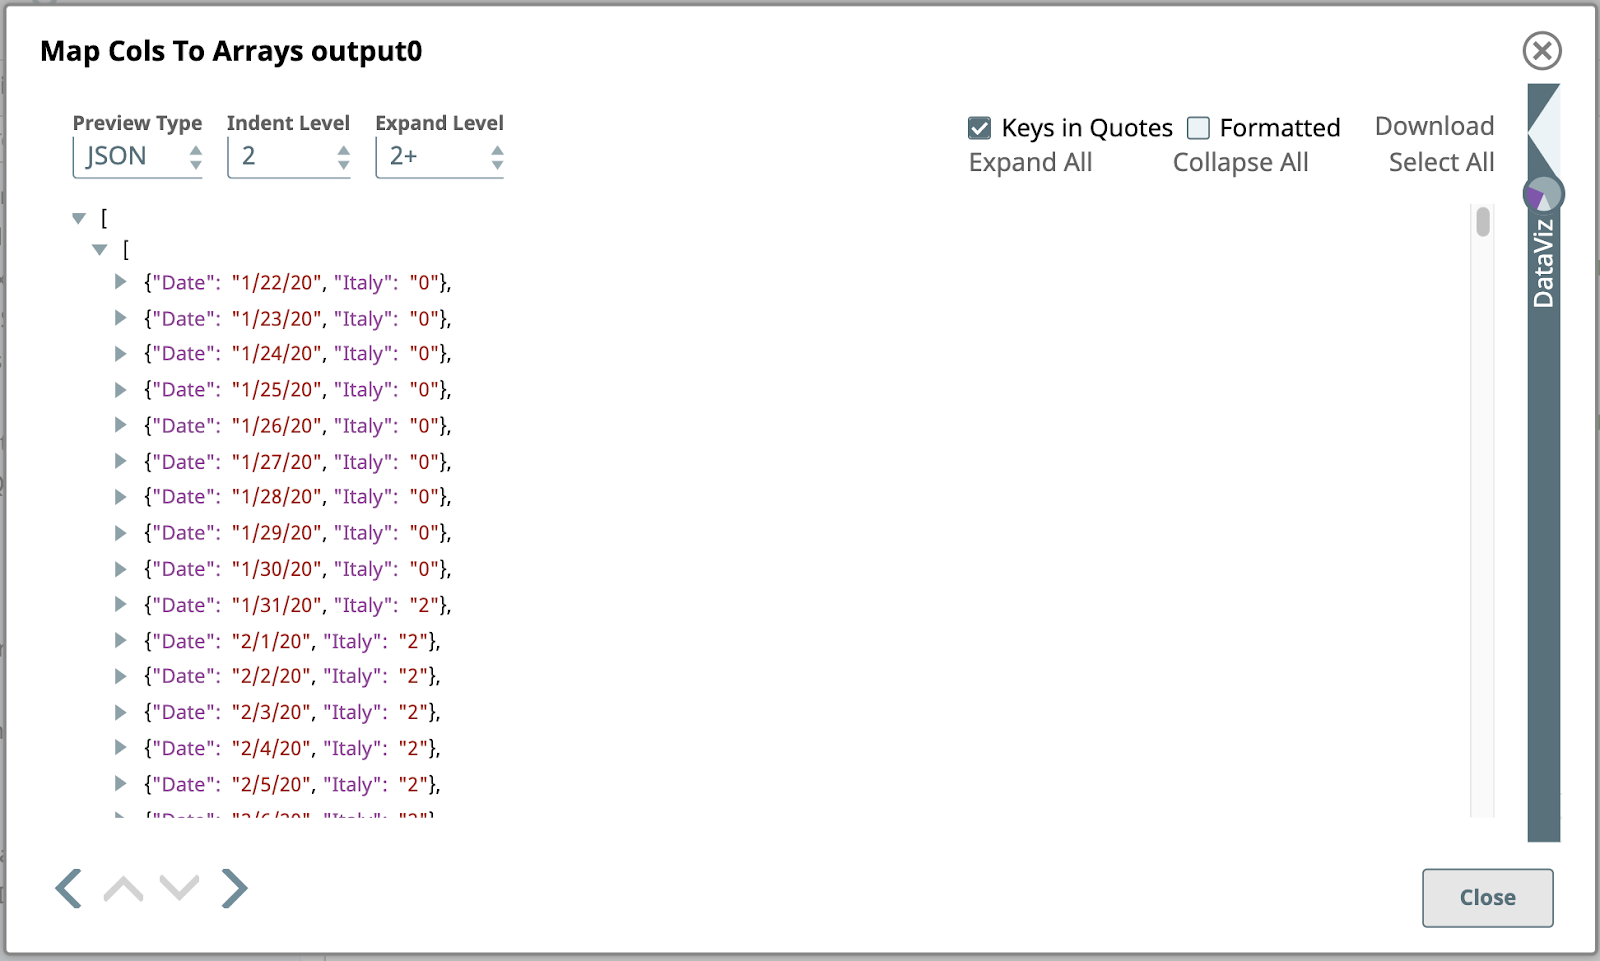1600x961 pixels.
Task: Click the Download link
Action: pyautogui.click(x=1434, y=126)
